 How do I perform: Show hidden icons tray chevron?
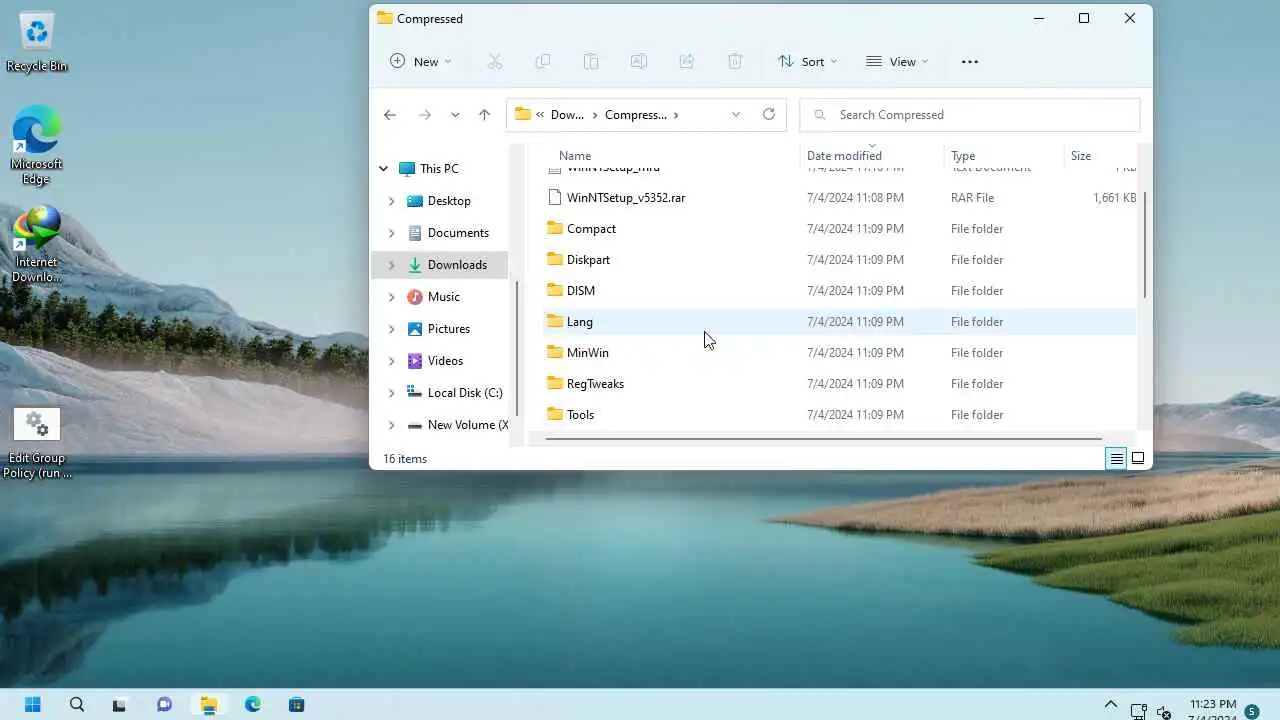(1110, 704)
